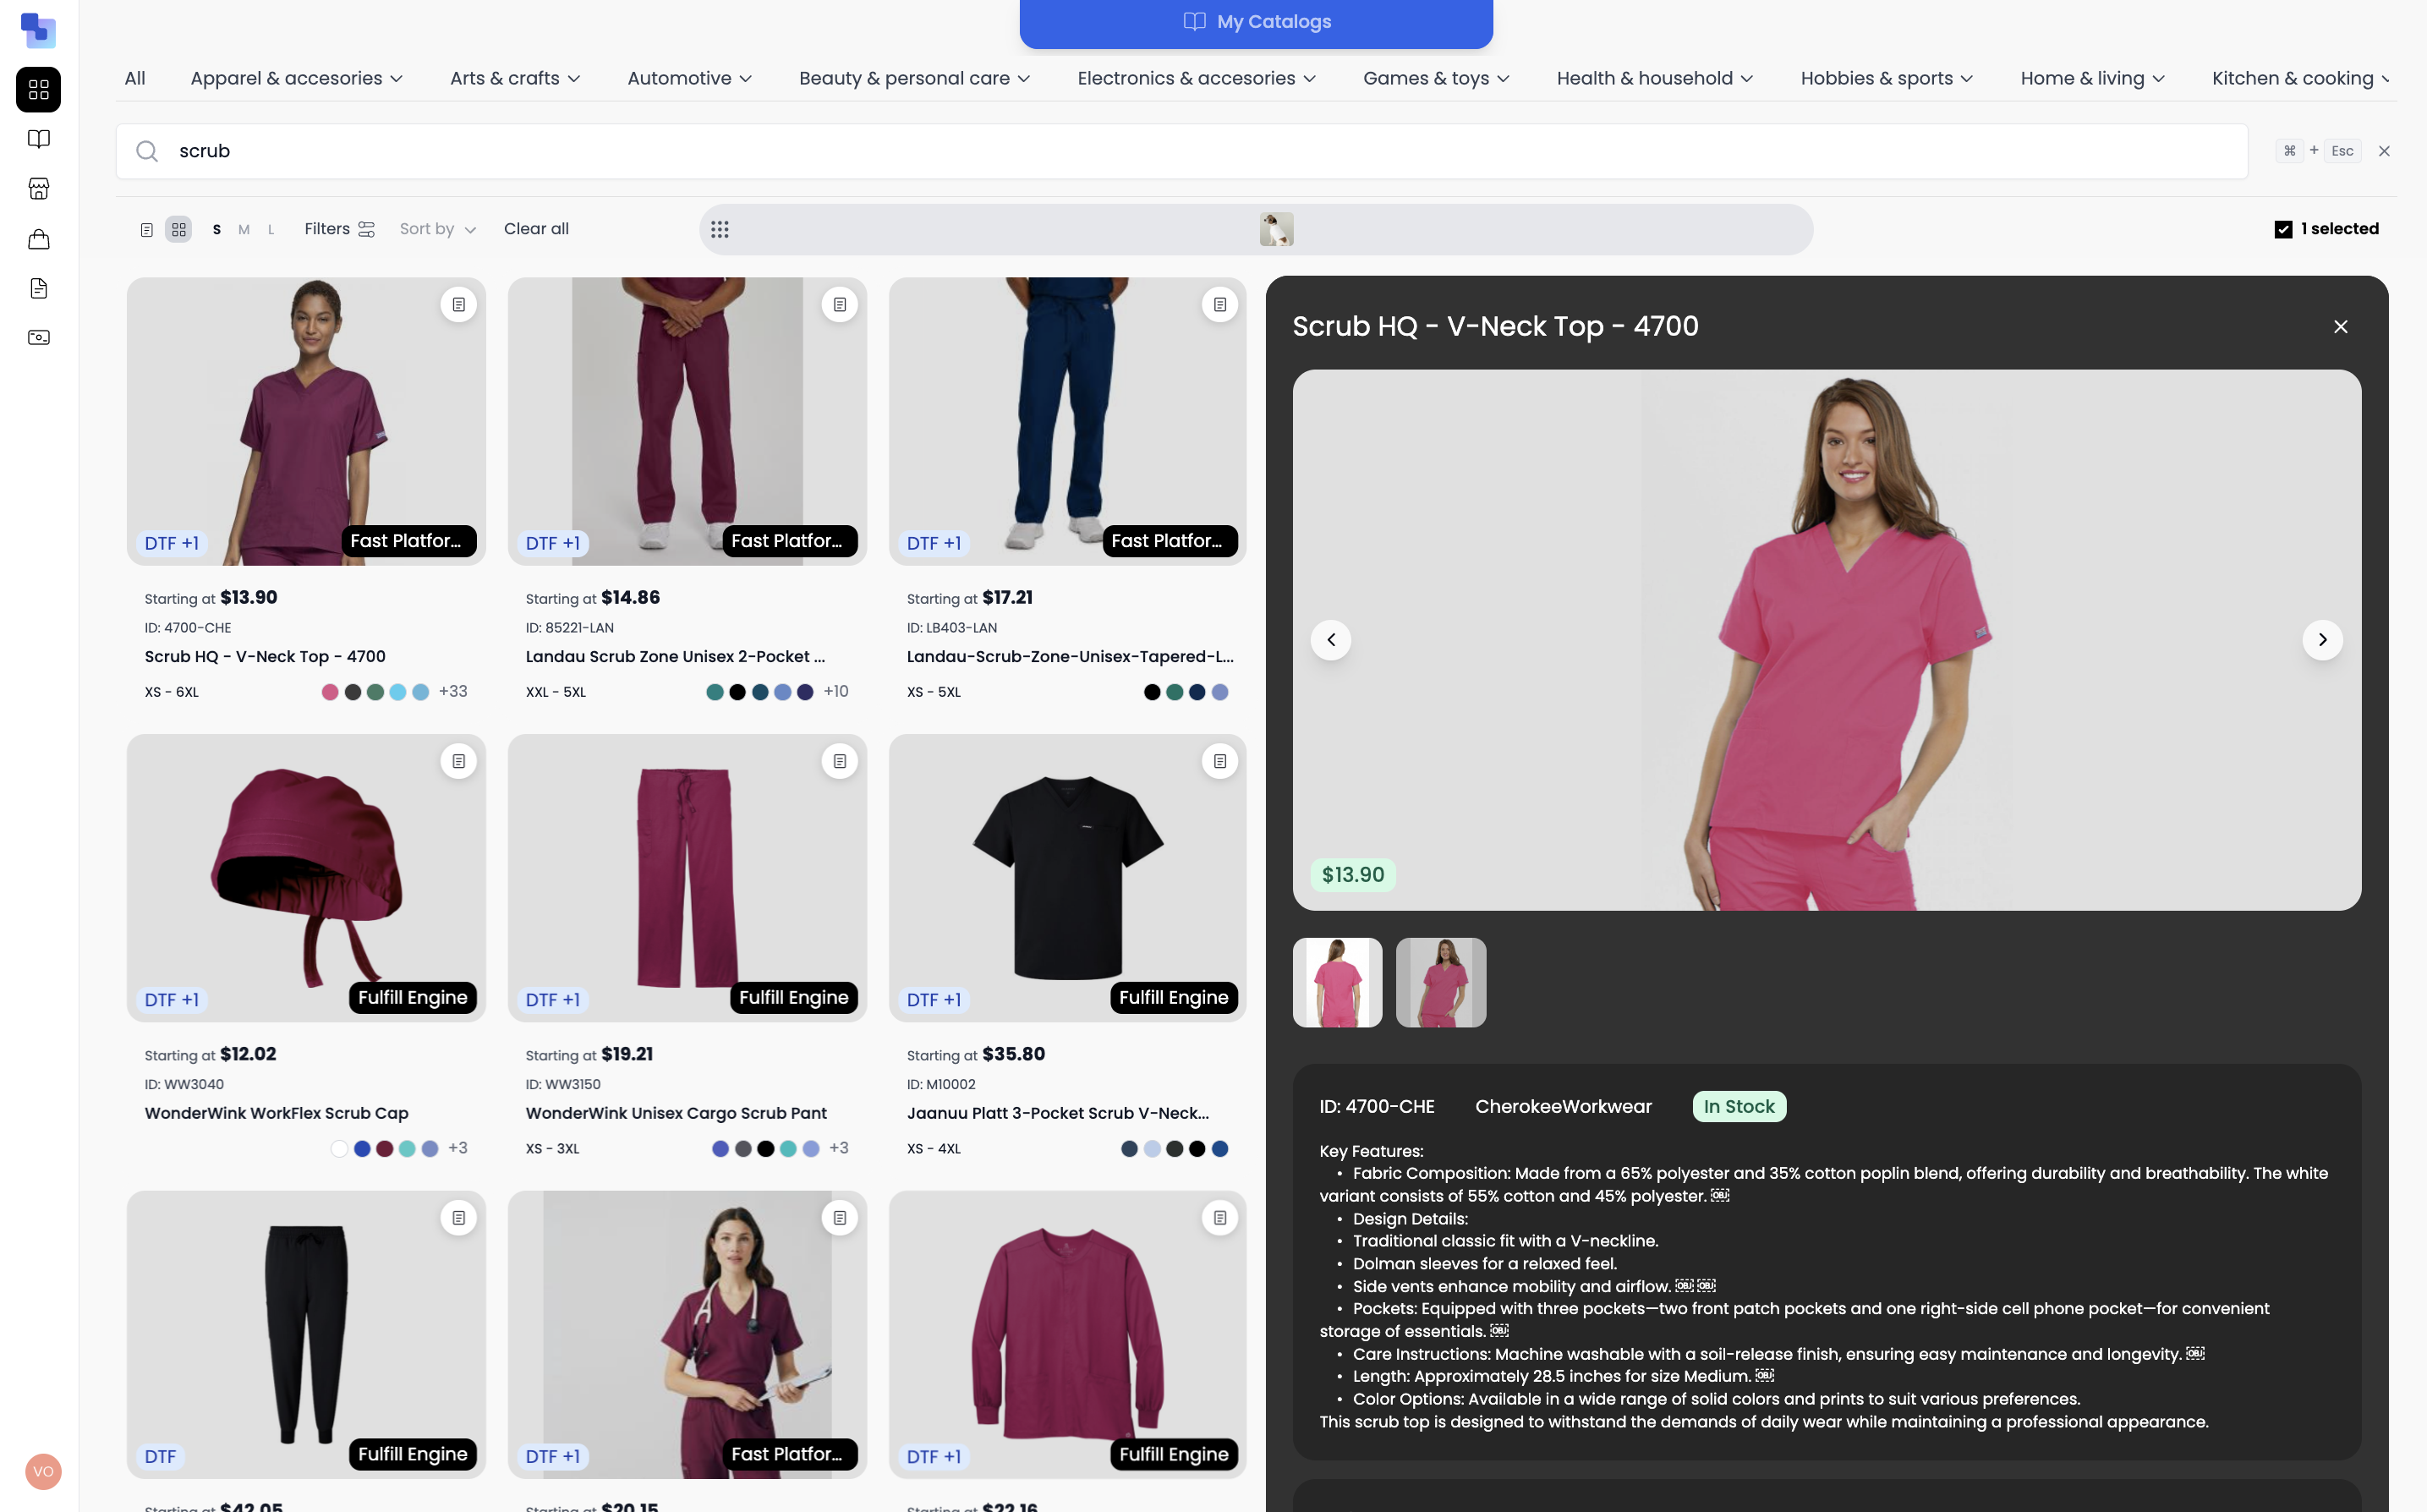Select large card size L
This screenshot has width=2427, height=1512.
tap(271, 229)
